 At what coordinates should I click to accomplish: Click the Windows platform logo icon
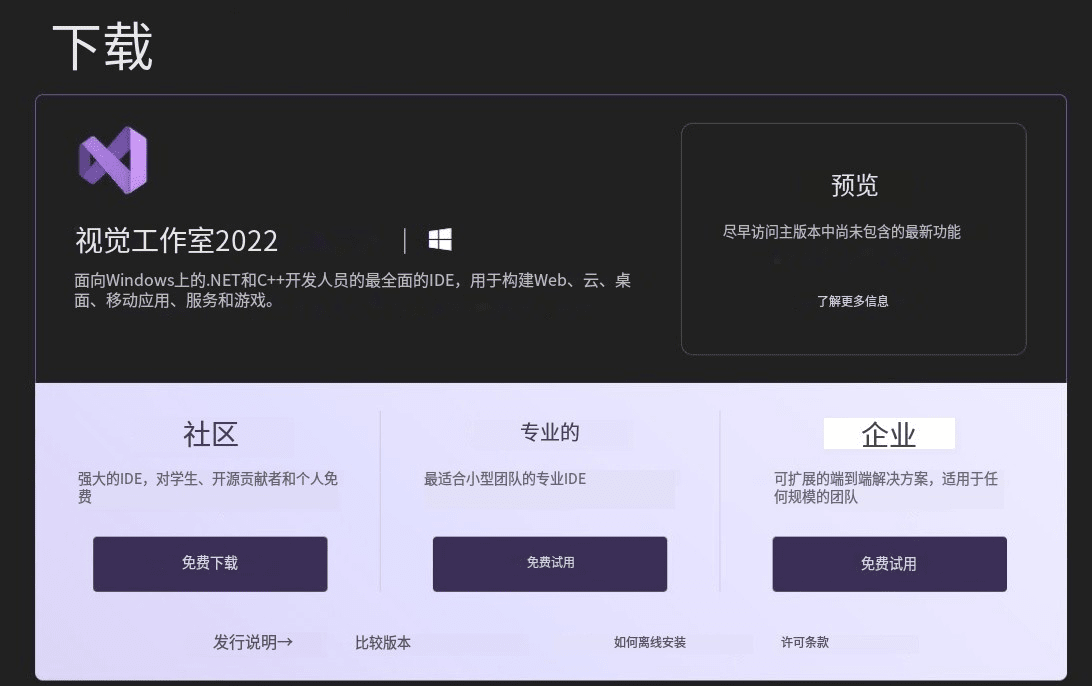[x=440, y=240]
